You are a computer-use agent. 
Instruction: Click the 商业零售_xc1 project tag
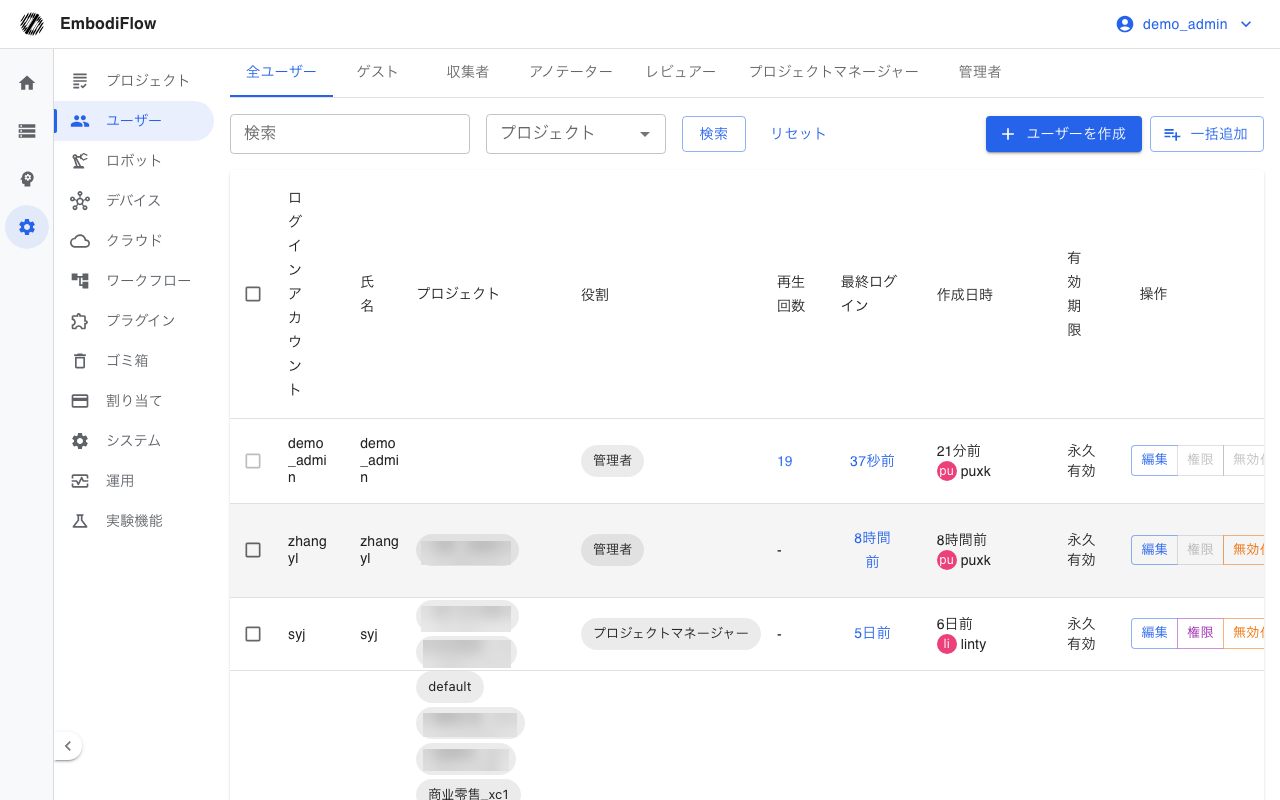(x=468, y=792)
